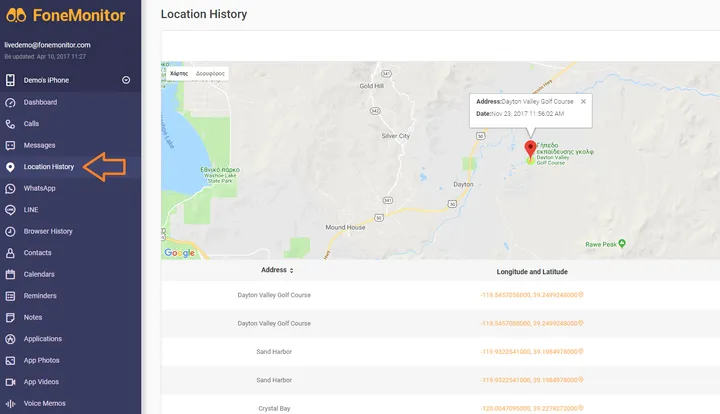Open first Sand Harbor coordinates link
The height and width of the screenshot is (414, 720).
531,352
